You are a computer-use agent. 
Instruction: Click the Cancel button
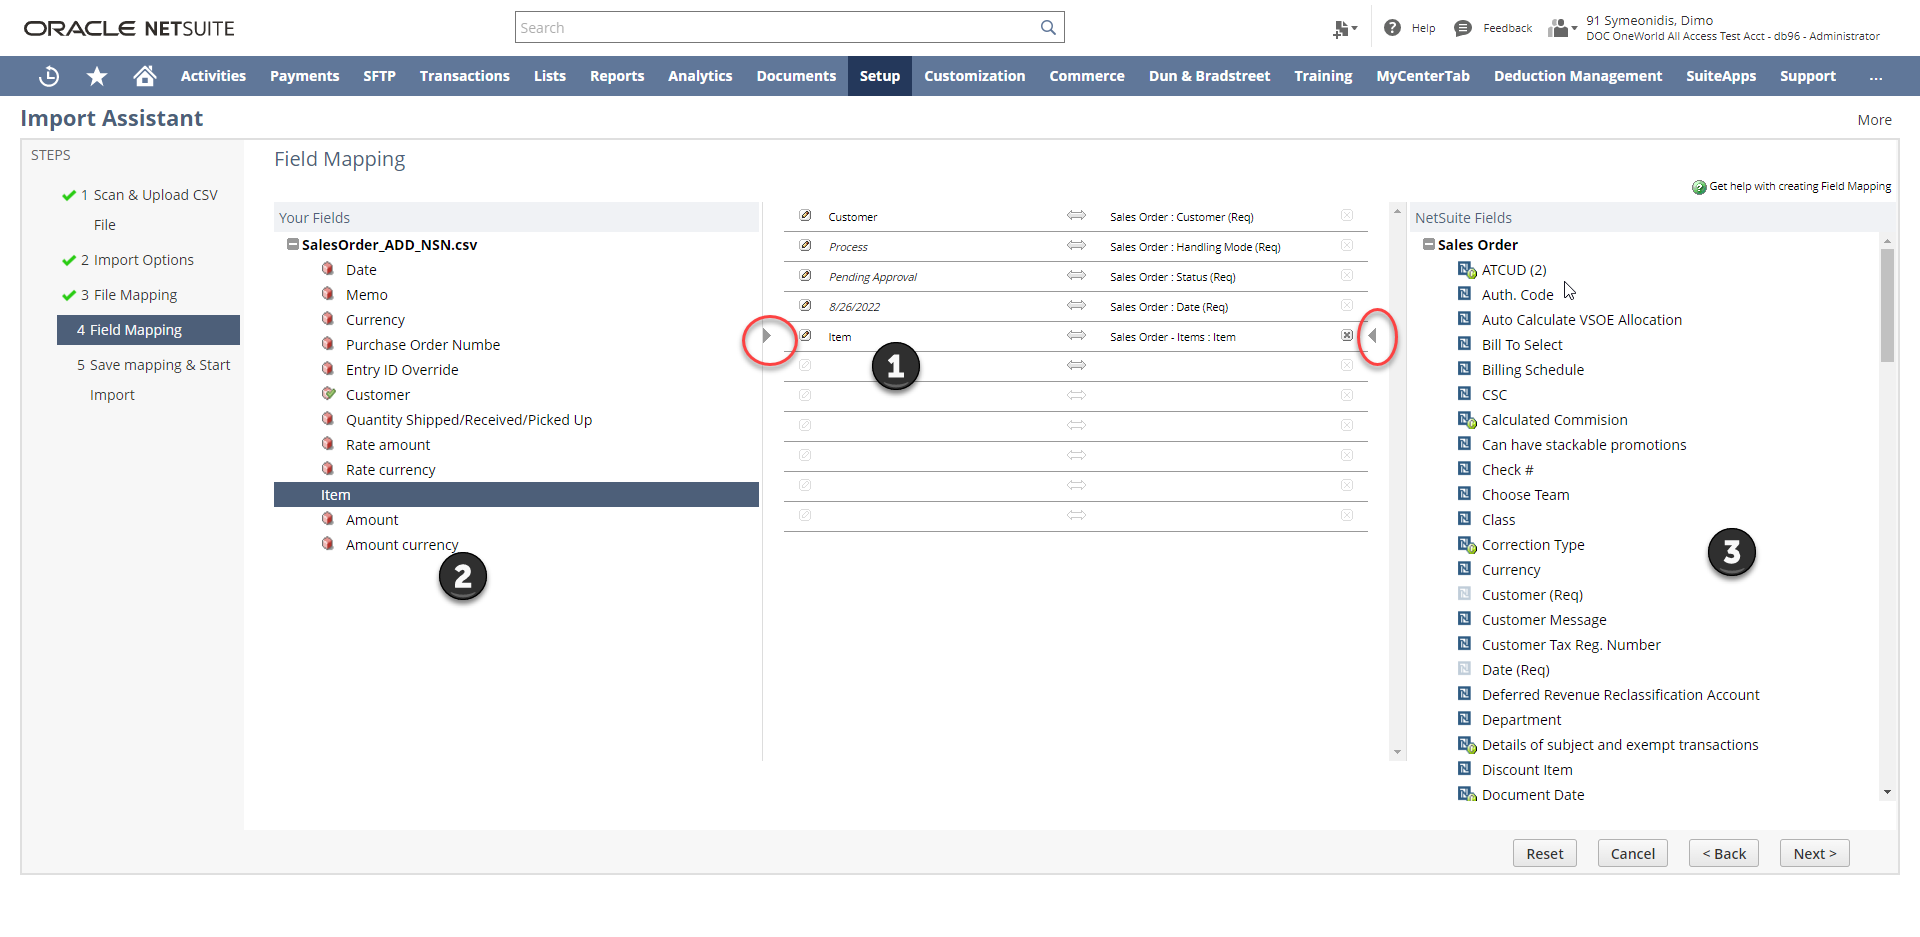pyautogui.click(x=1632, y=853)
